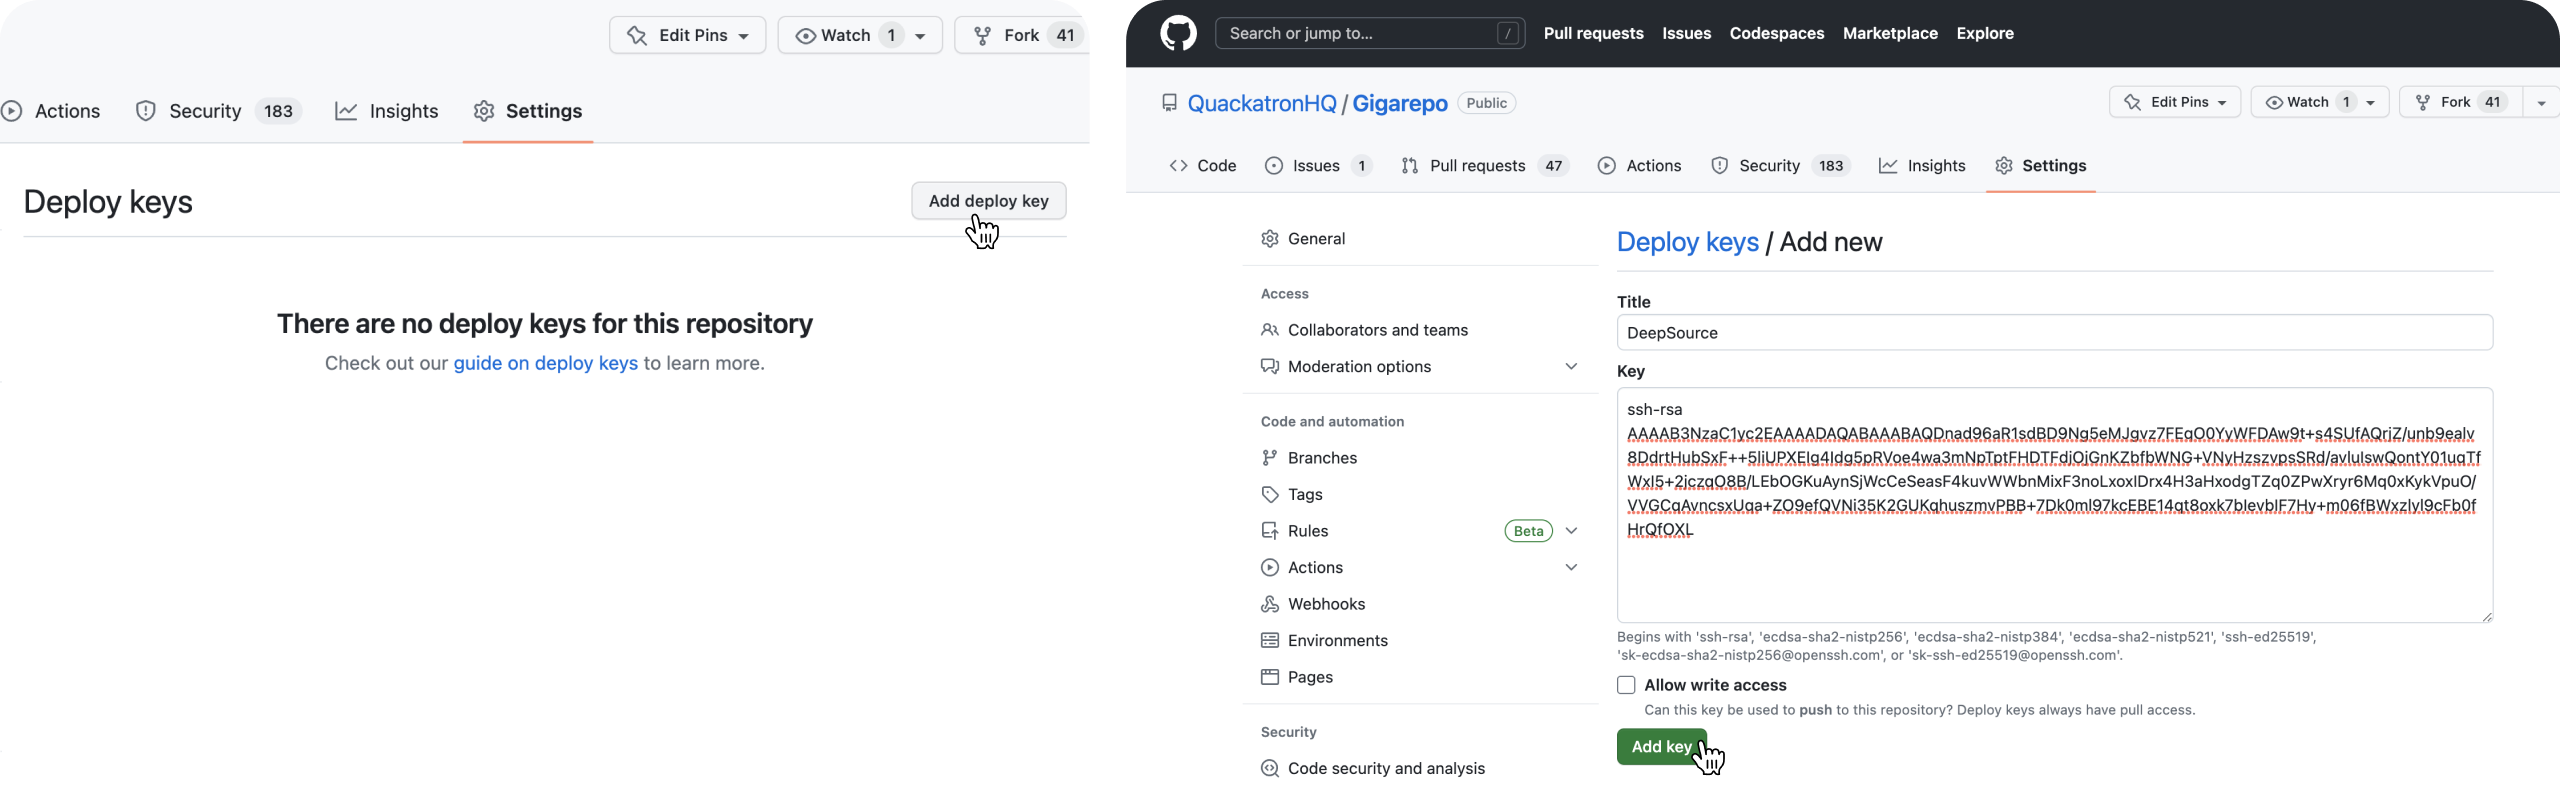
Task: Open Watch caret dropdown in left window
Action: (921, 35)
